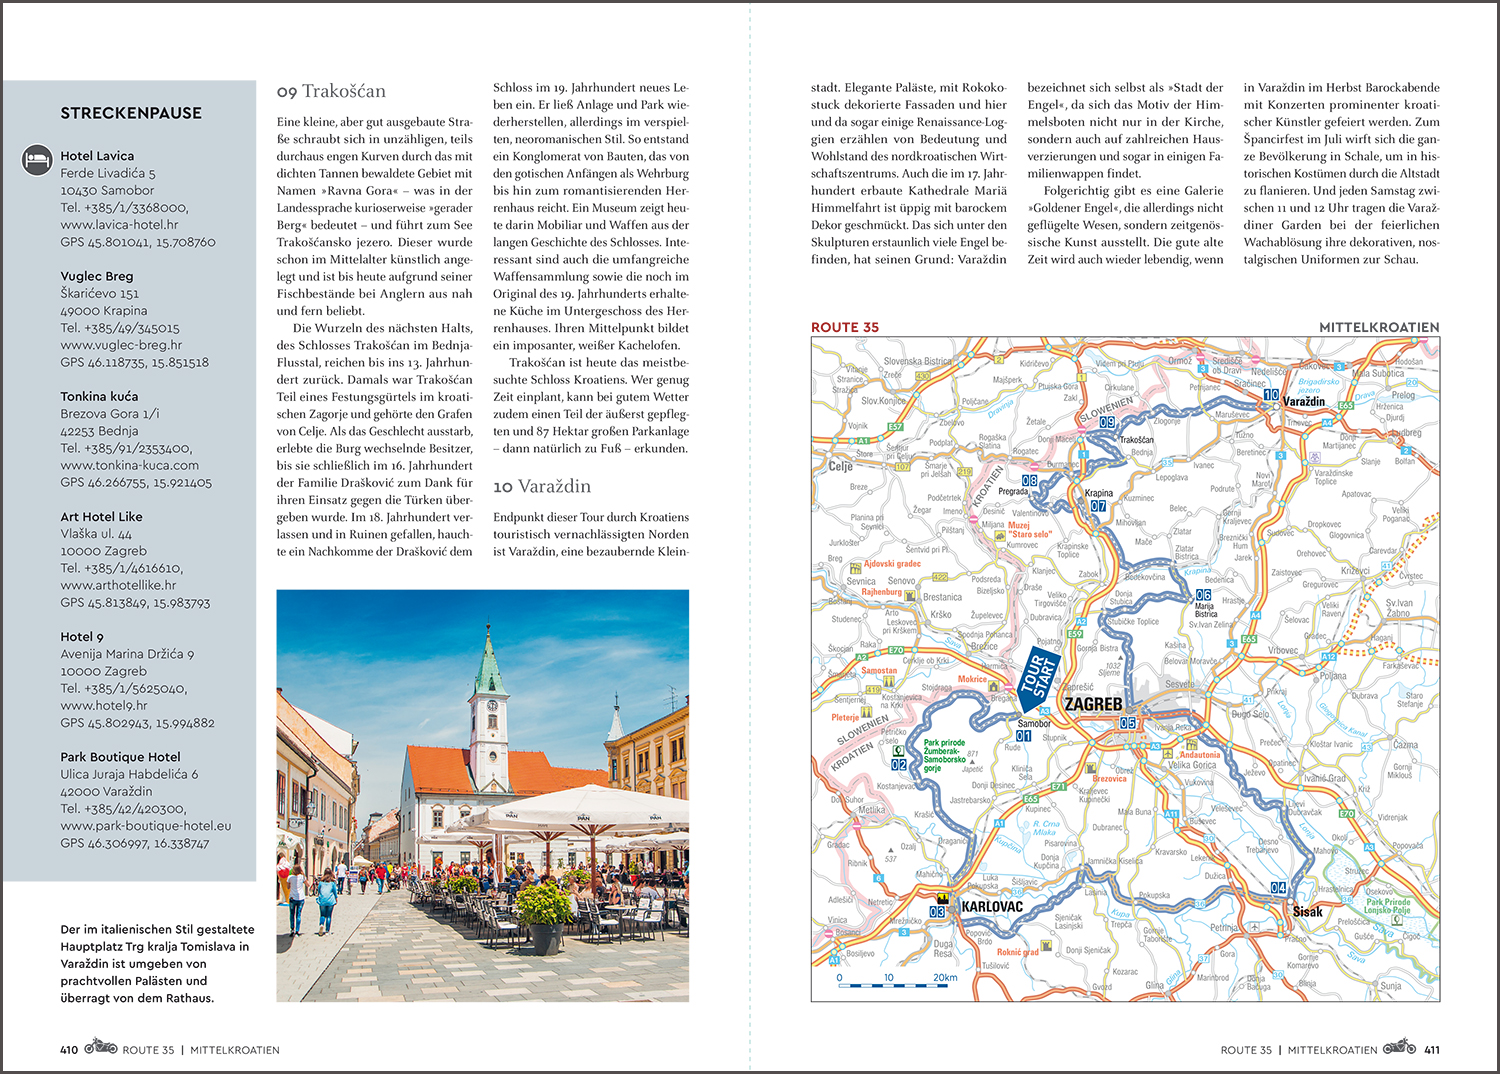The image size is (1500, 1074).
Task: Click the bed icon beside Hotel Lavica
Action: 36,158
